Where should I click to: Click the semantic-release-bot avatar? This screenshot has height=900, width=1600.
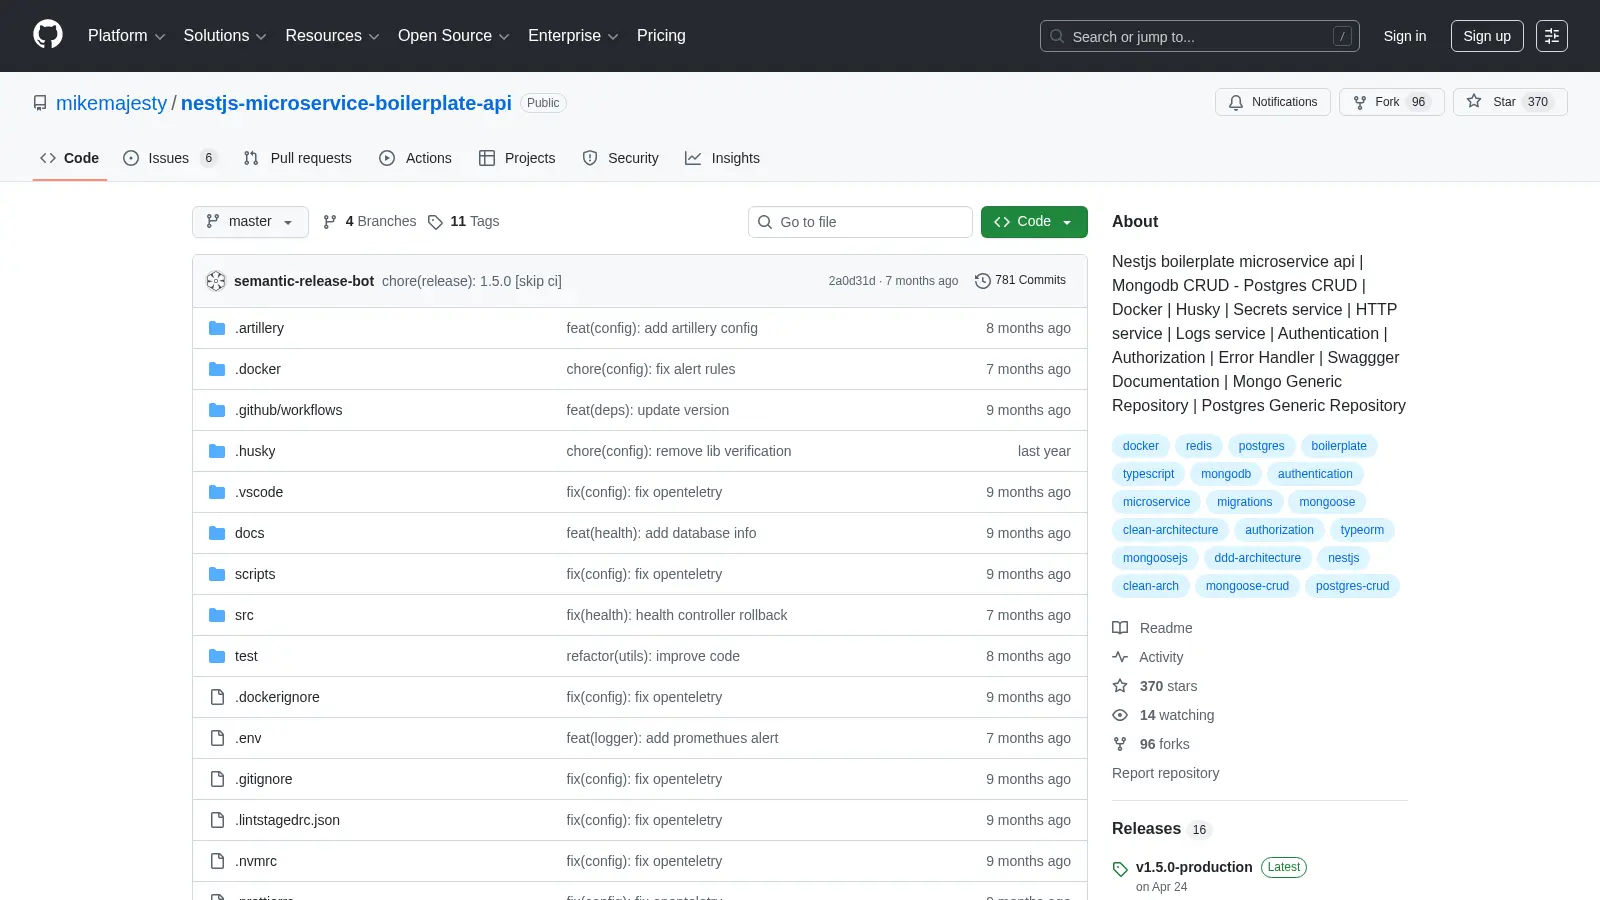tap(216, 281)
